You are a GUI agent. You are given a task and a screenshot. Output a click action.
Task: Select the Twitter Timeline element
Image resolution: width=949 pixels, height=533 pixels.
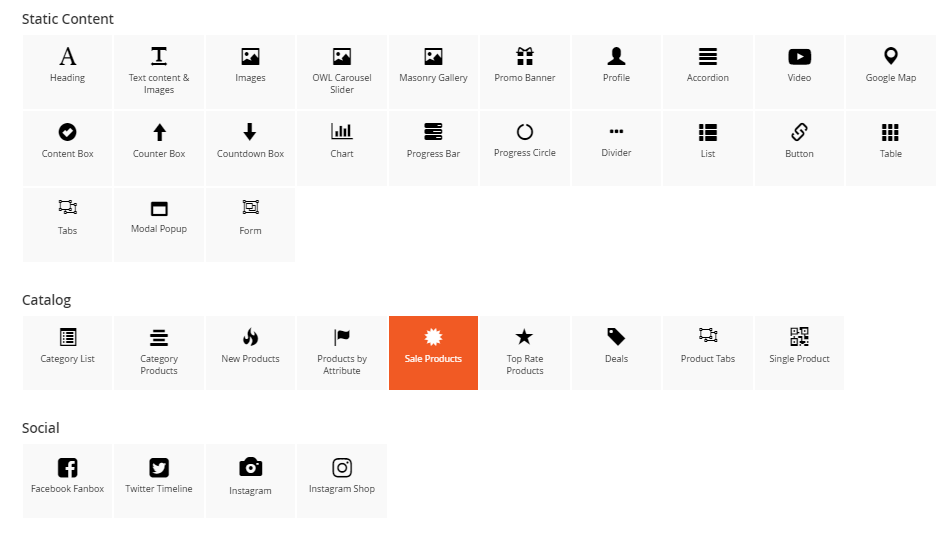tap(159, 480)
